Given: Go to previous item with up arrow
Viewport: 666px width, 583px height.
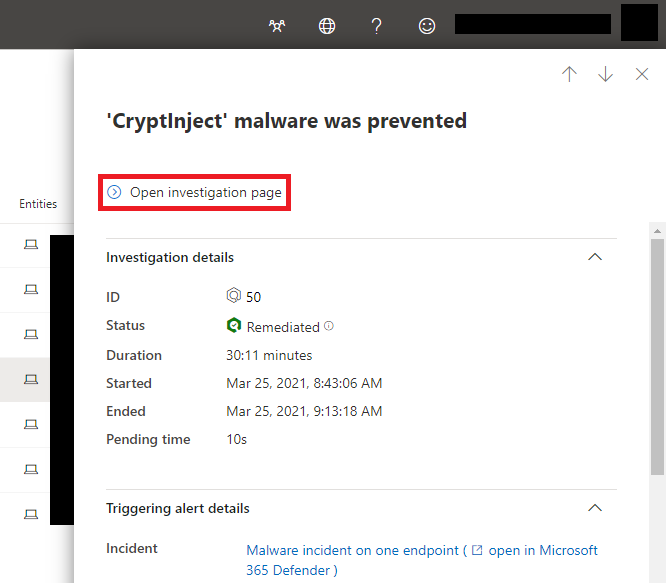Looking at the screenshot, I should click(x=569, y=74).
